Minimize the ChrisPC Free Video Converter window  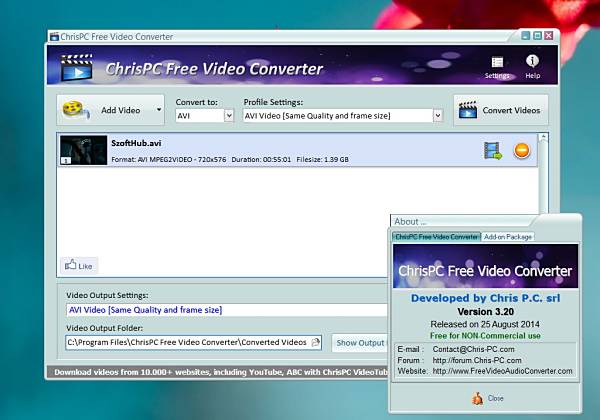click(526, 36)
